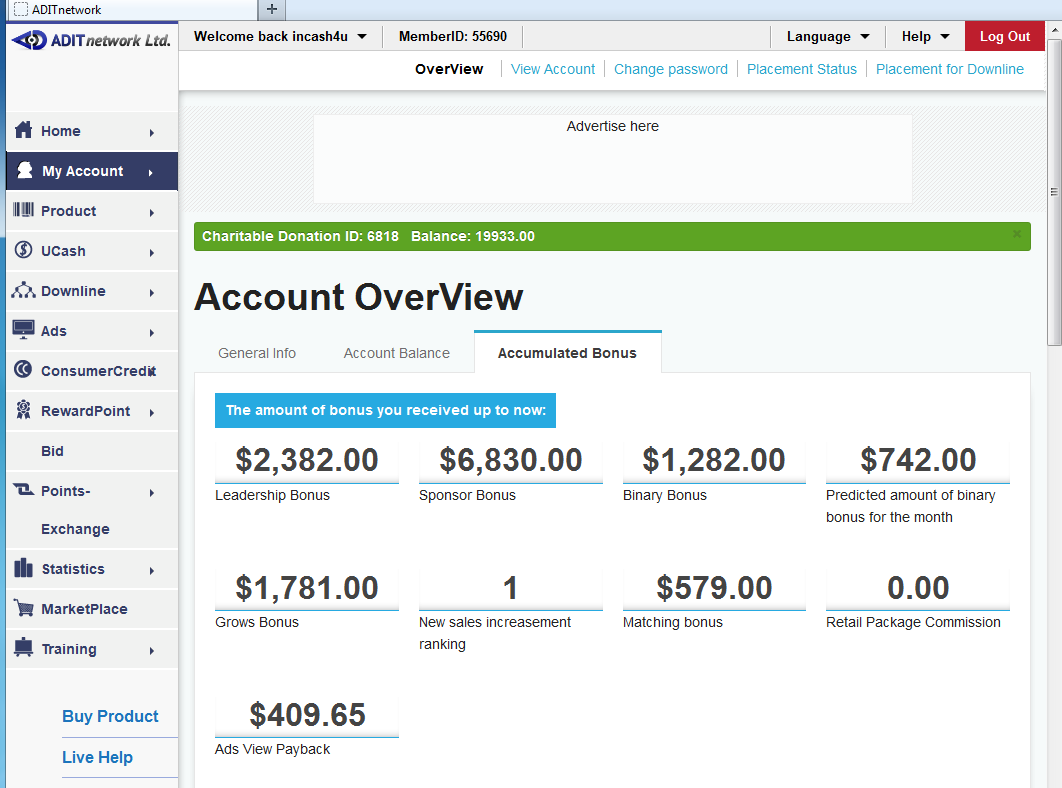This screenshot has width=1062, height=788.
Task: Click the Advertise here banner area
Action: click(x=612, y=159)
